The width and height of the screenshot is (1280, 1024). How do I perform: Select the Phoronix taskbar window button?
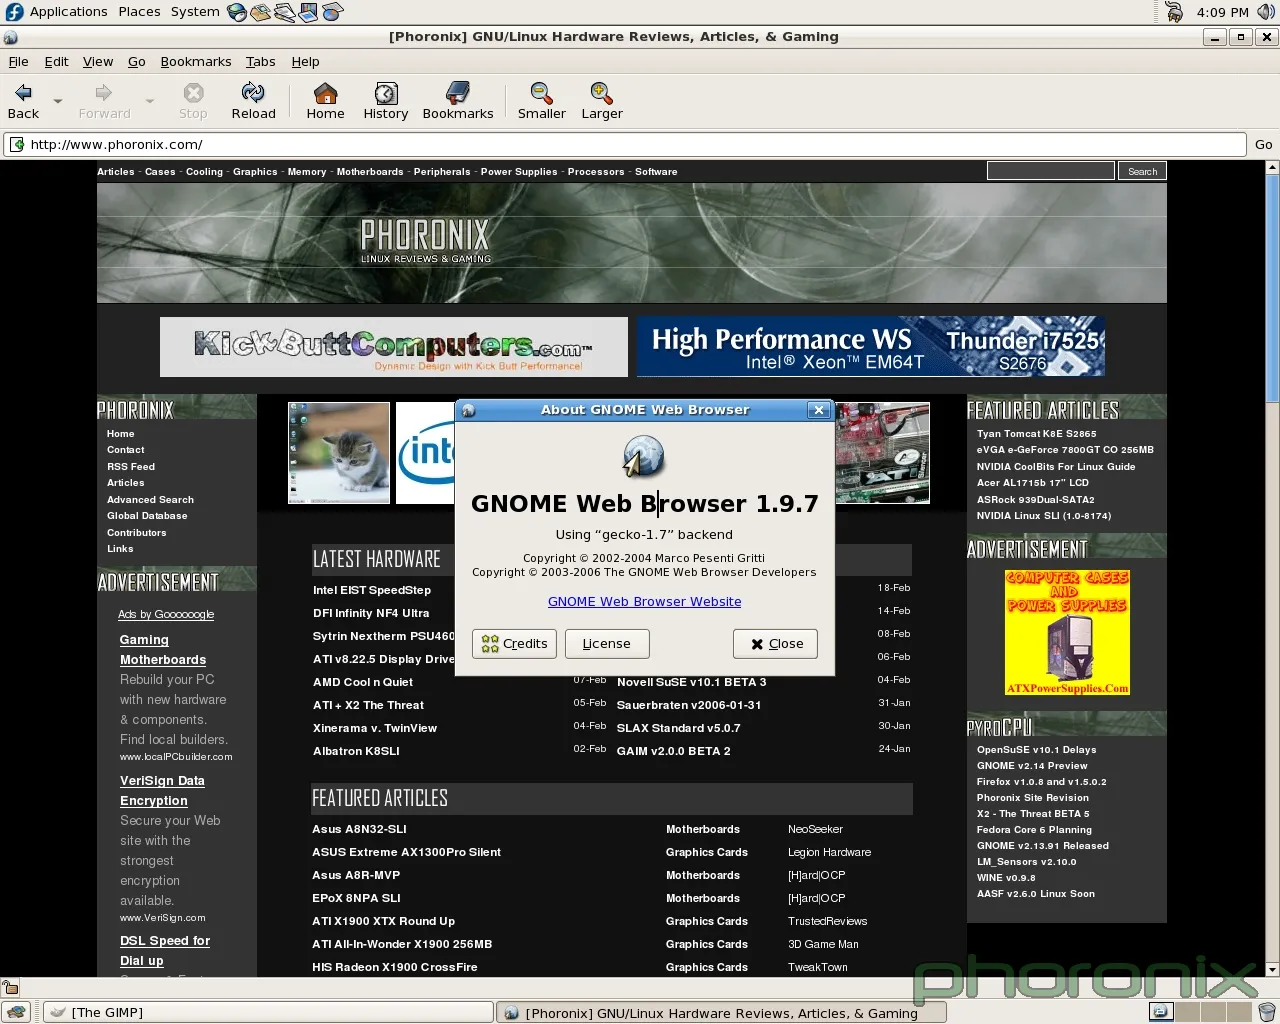point(721,1012)
